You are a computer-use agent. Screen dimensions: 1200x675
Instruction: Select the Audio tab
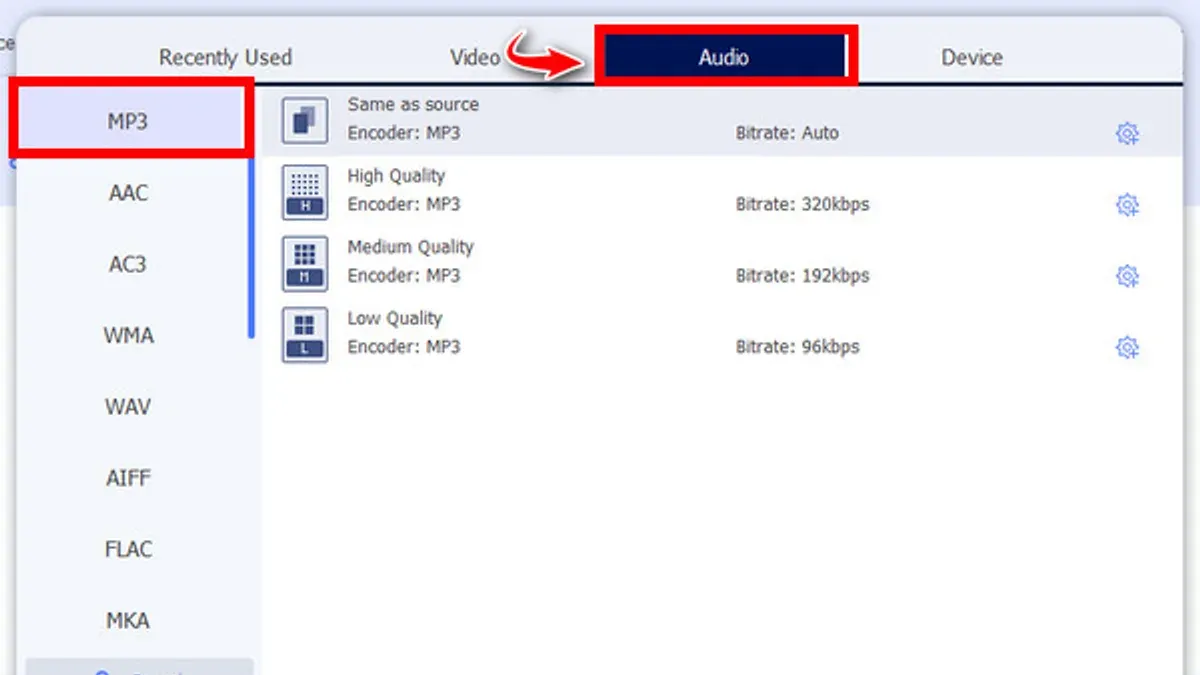(x=724, y=57)
